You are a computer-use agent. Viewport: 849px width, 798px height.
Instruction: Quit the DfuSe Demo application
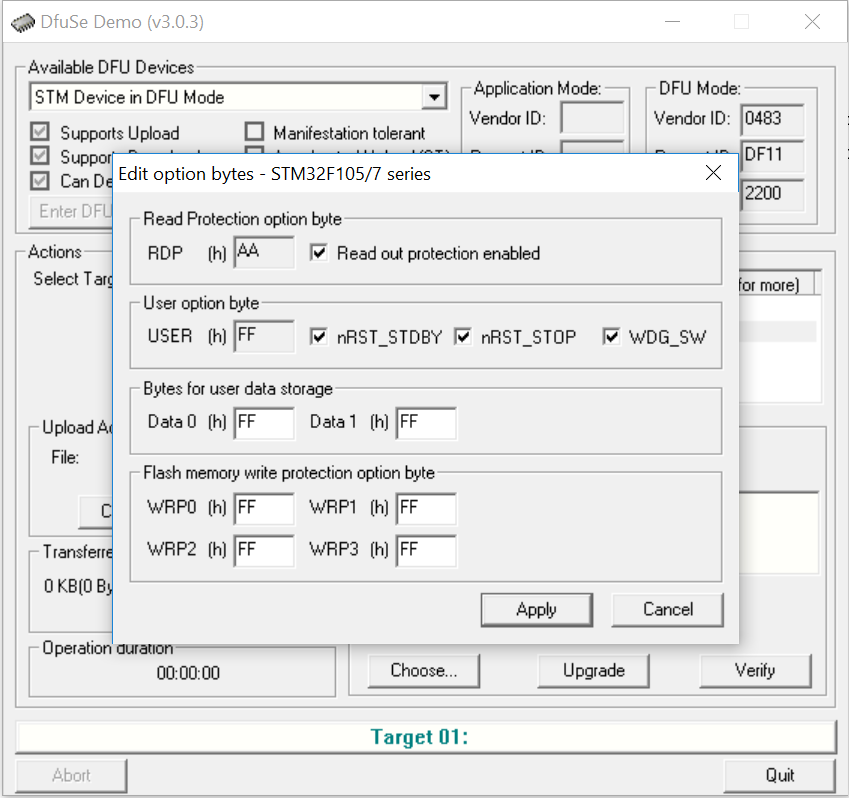pos(780,776)
